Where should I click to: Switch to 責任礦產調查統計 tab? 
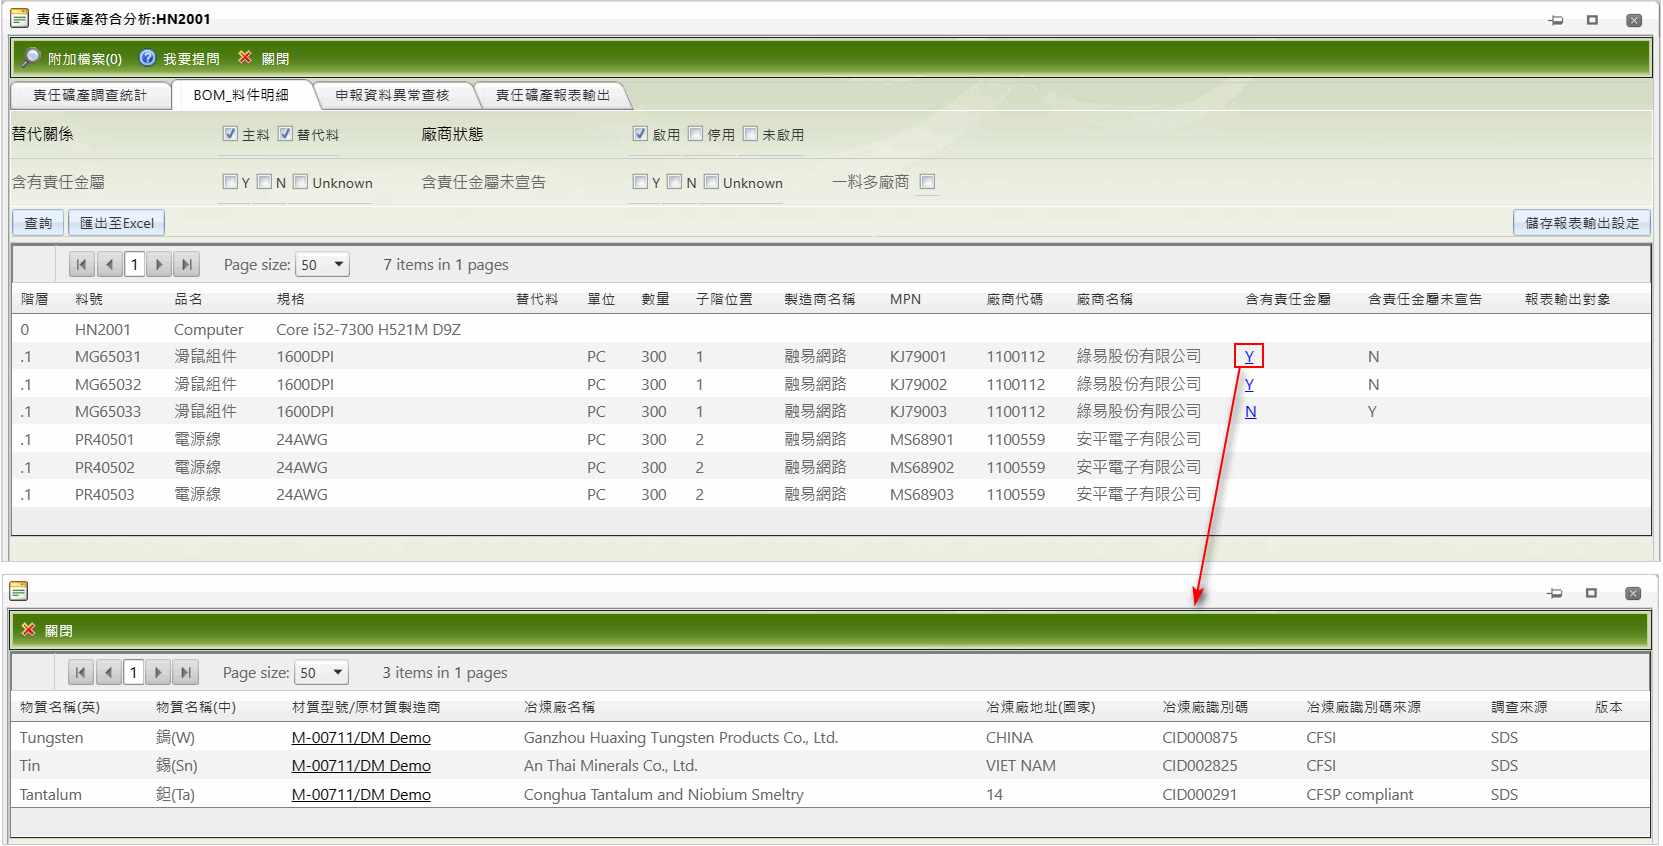click(x=90, y=95)
